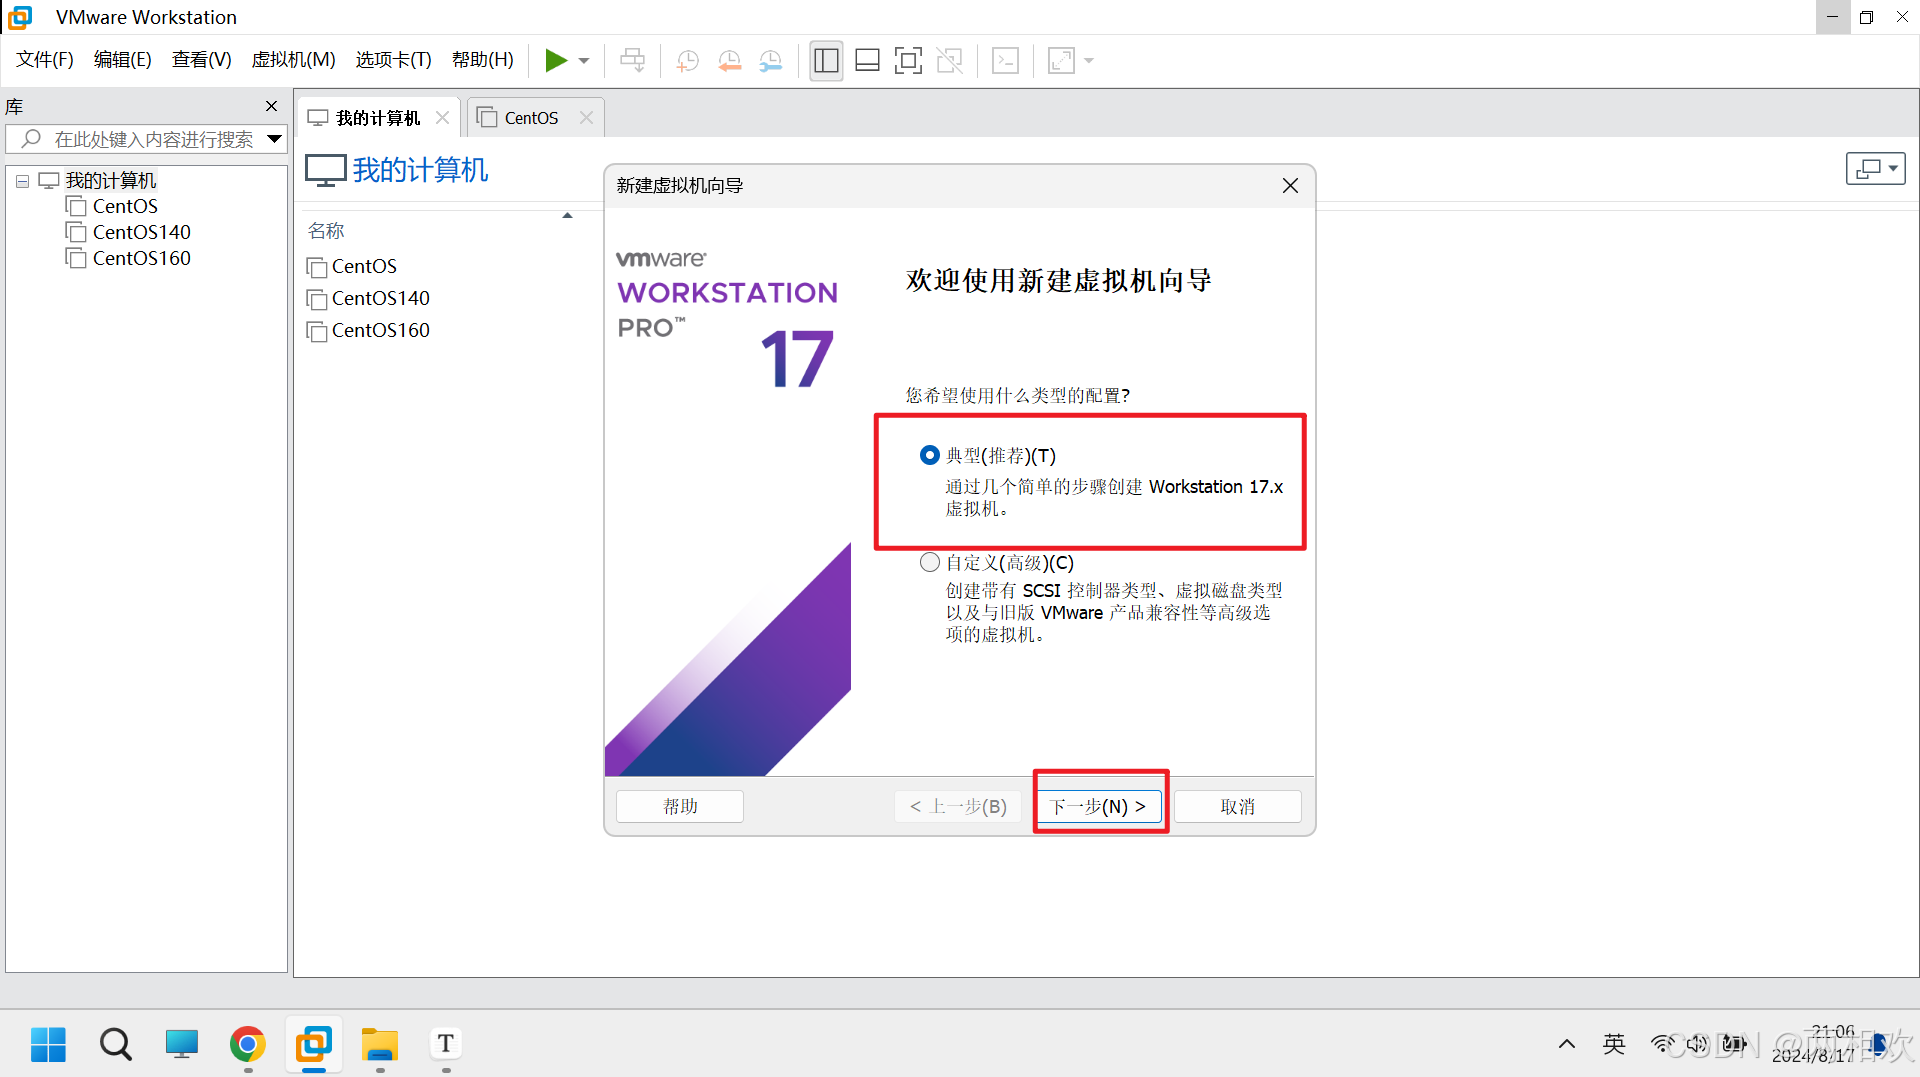Screen dimensions: 1920x1077
Task: Open the power options dropdown arrow
Action: tap(584, 61)
